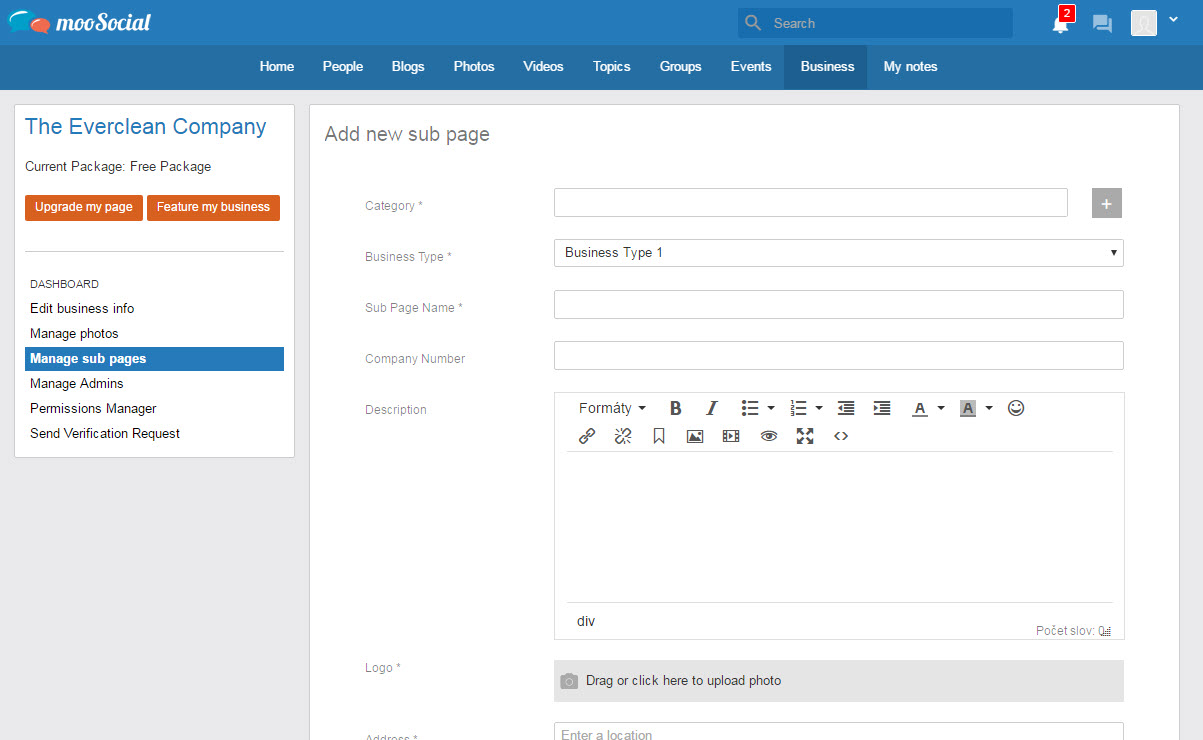Click the Enter a location field

839,732
